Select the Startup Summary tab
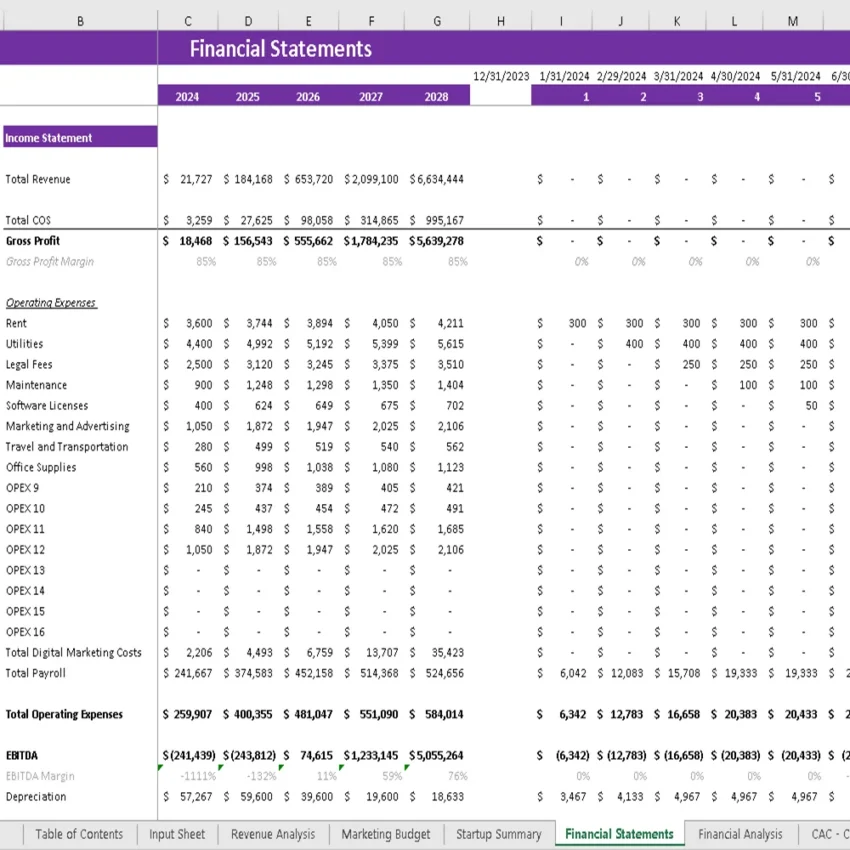Screen dimensions: 850x850 pos(498,834)
